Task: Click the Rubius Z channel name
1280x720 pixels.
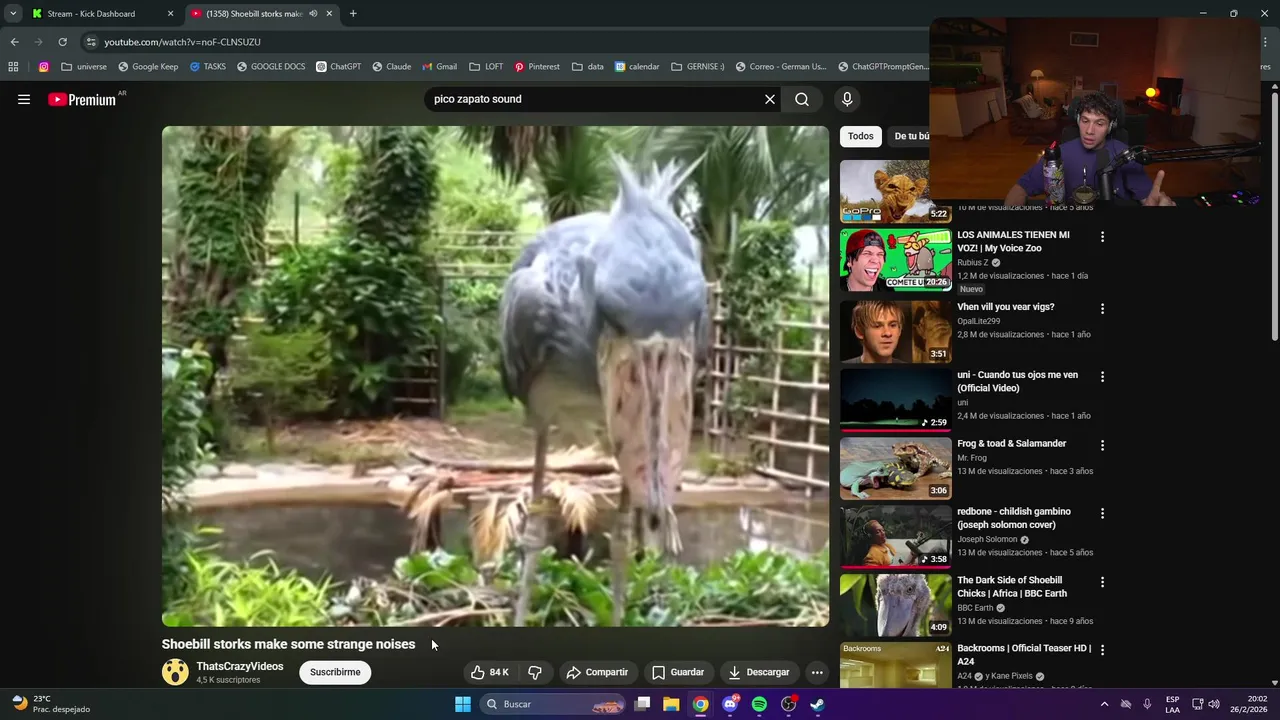Action: click(x=972, y=263)
